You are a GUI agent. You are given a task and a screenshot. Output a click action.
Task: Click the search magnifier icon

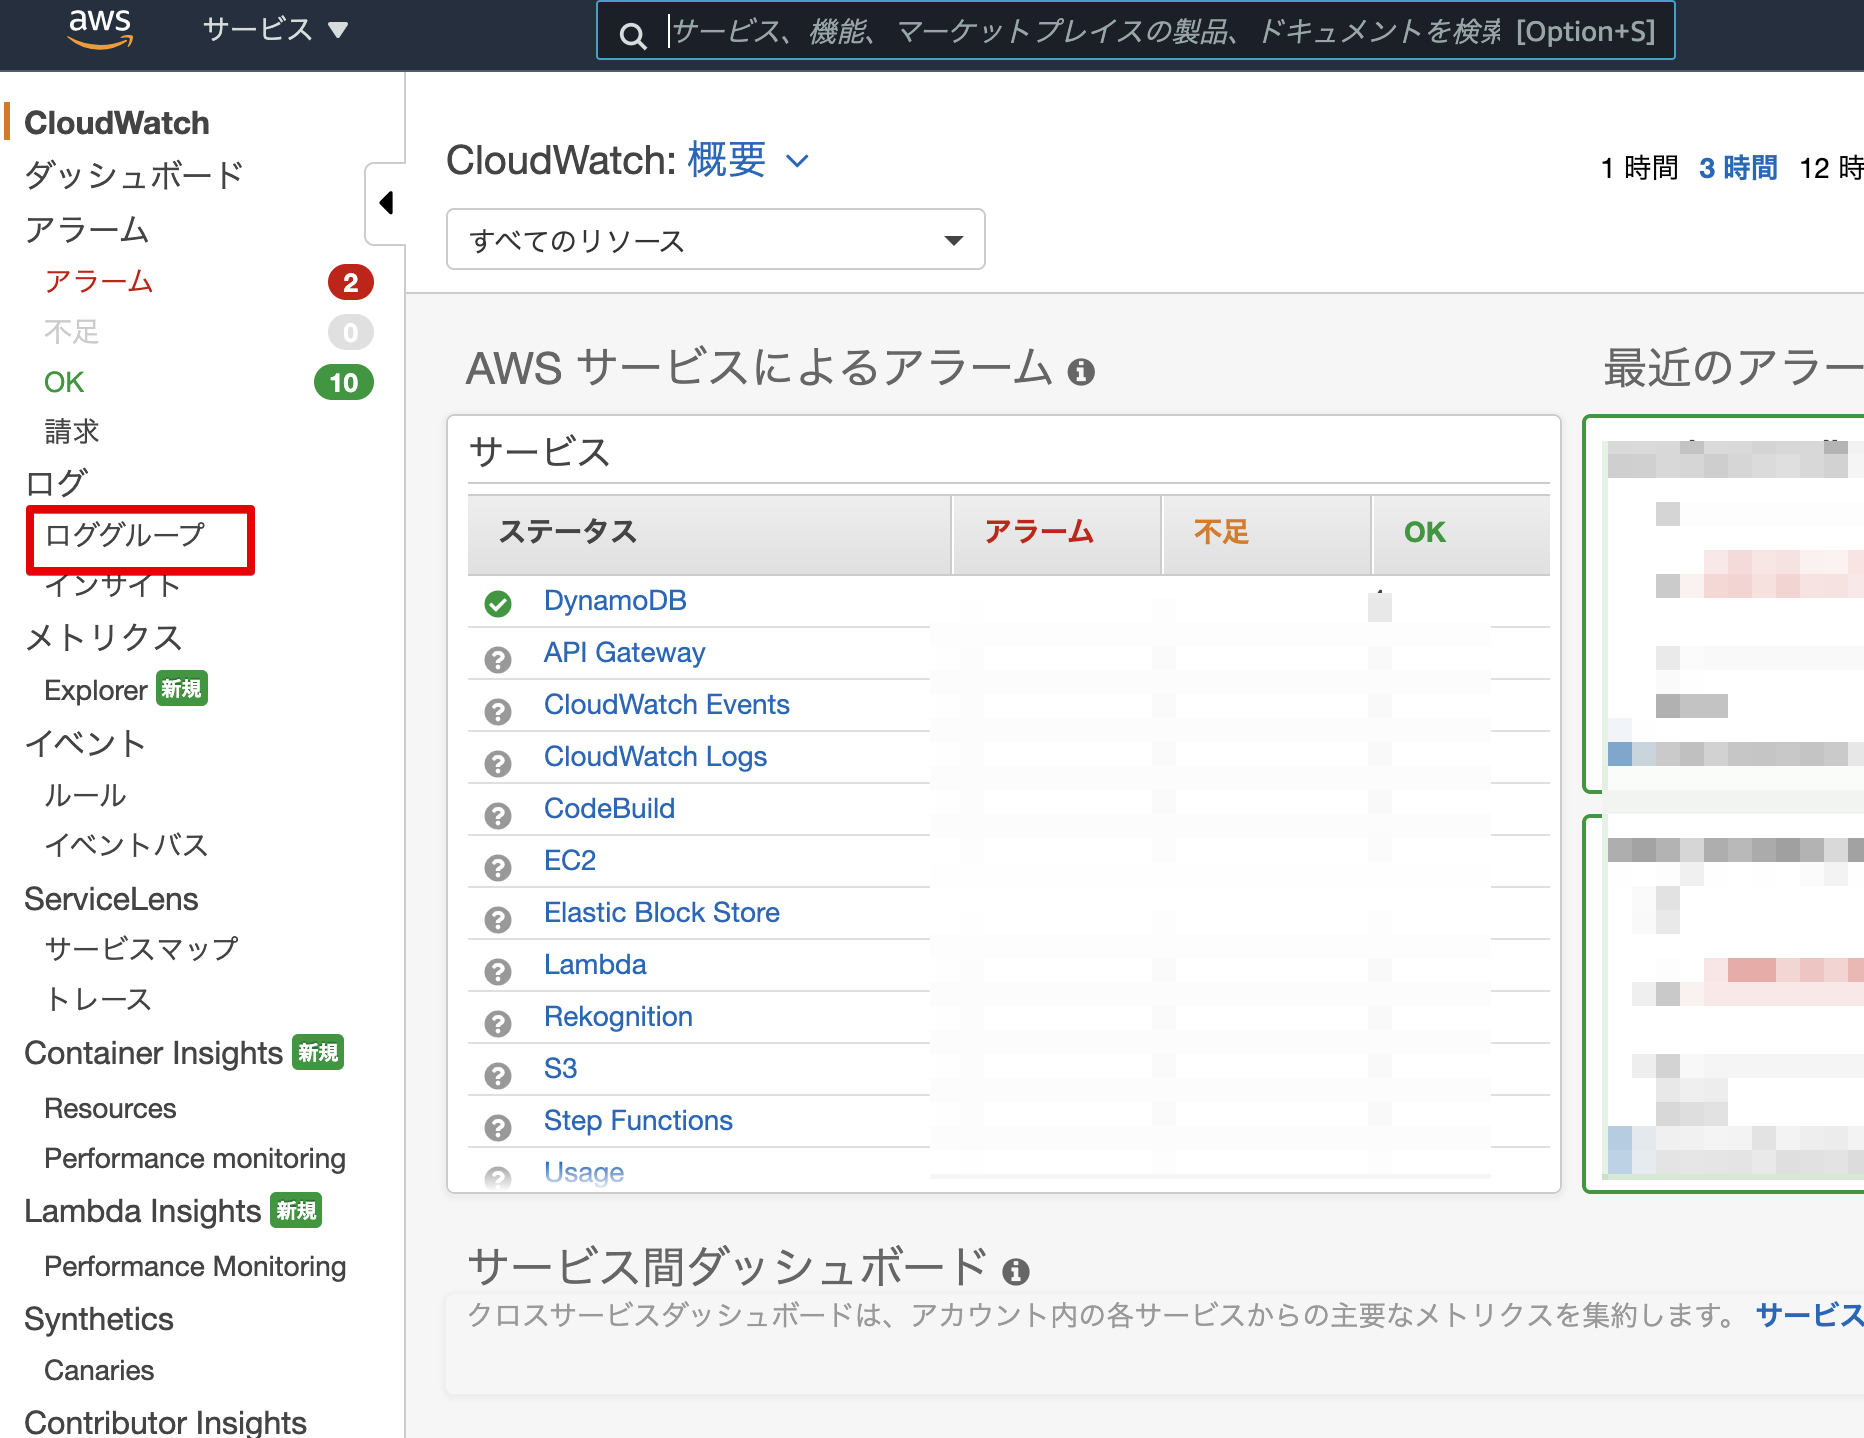pyautogui.click(x=632, y=36)
